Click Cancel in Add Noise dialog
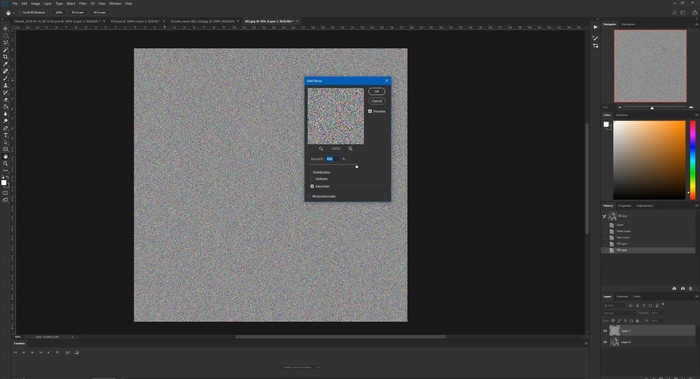700x379 pixels. [377, 101]
